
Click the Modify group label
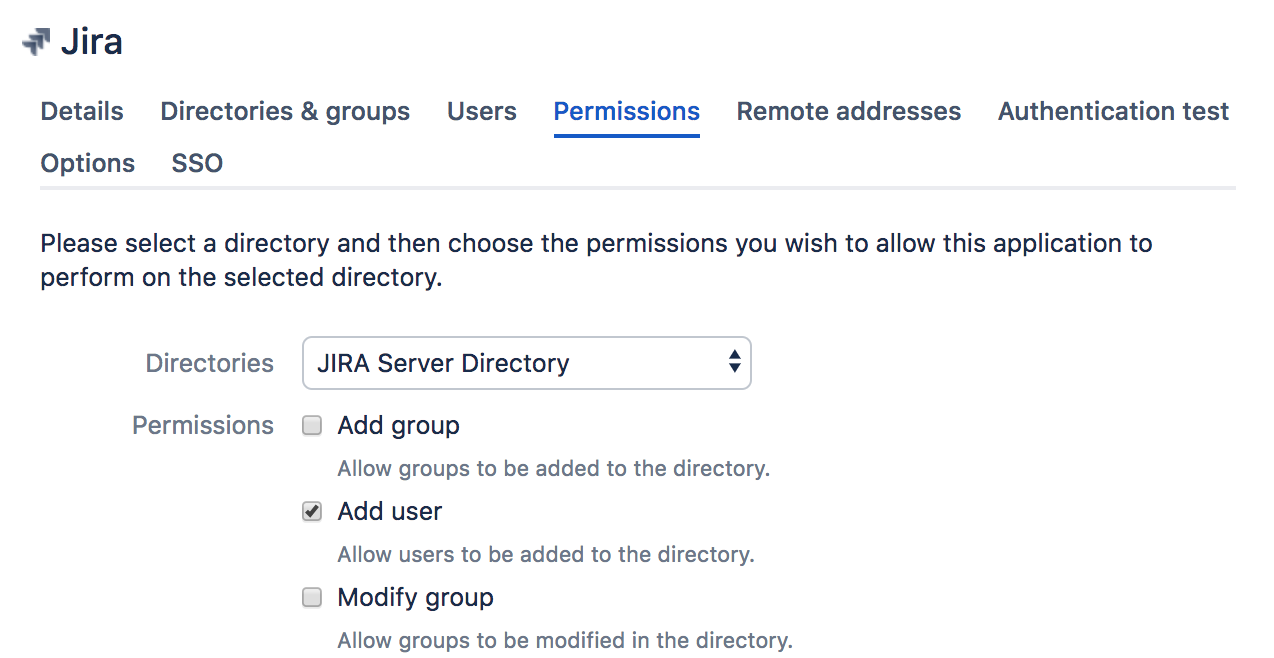coord(416,598)
